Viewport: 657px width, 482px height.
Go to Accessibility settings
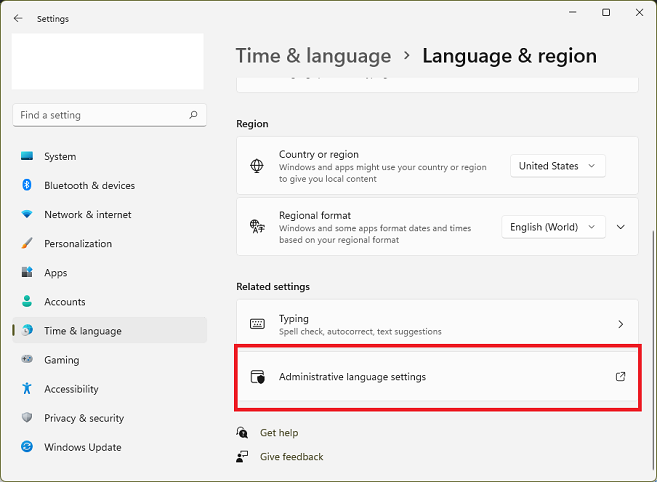pos(109,389)
